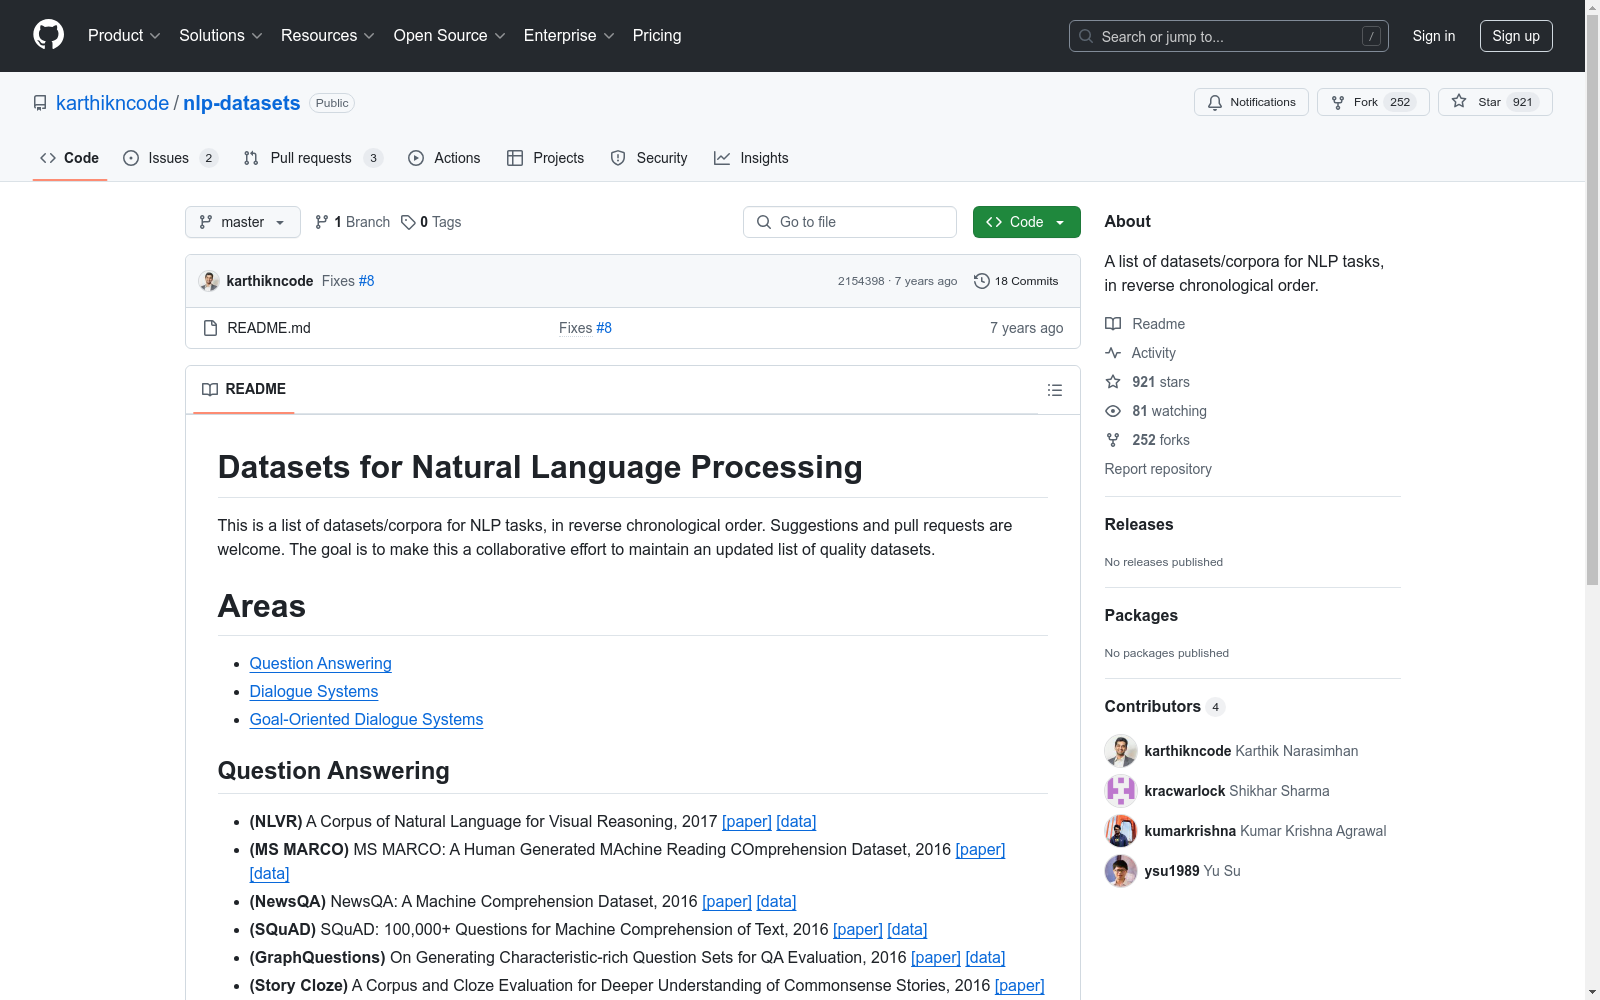Click the Sign up button

[1516, 36]
